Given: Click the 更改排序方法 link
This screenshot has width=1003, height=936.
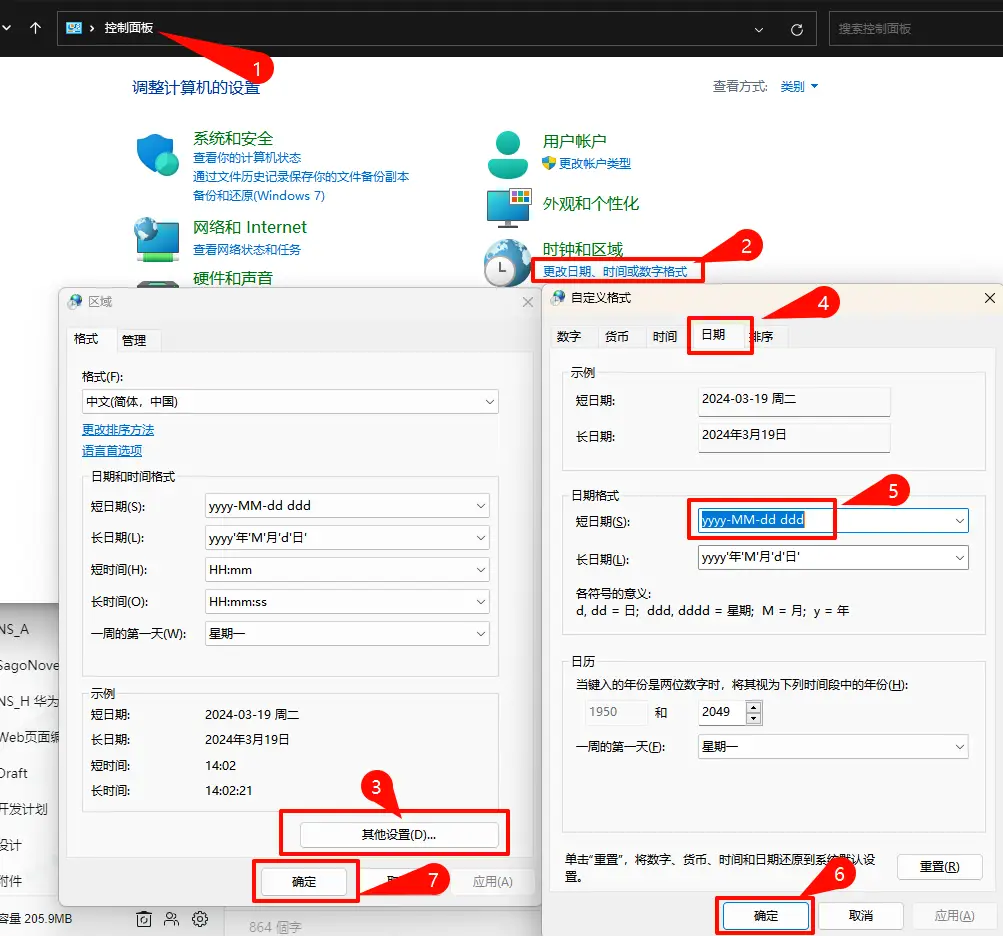Looking at the screenshot, I should [x=117, y=428].
